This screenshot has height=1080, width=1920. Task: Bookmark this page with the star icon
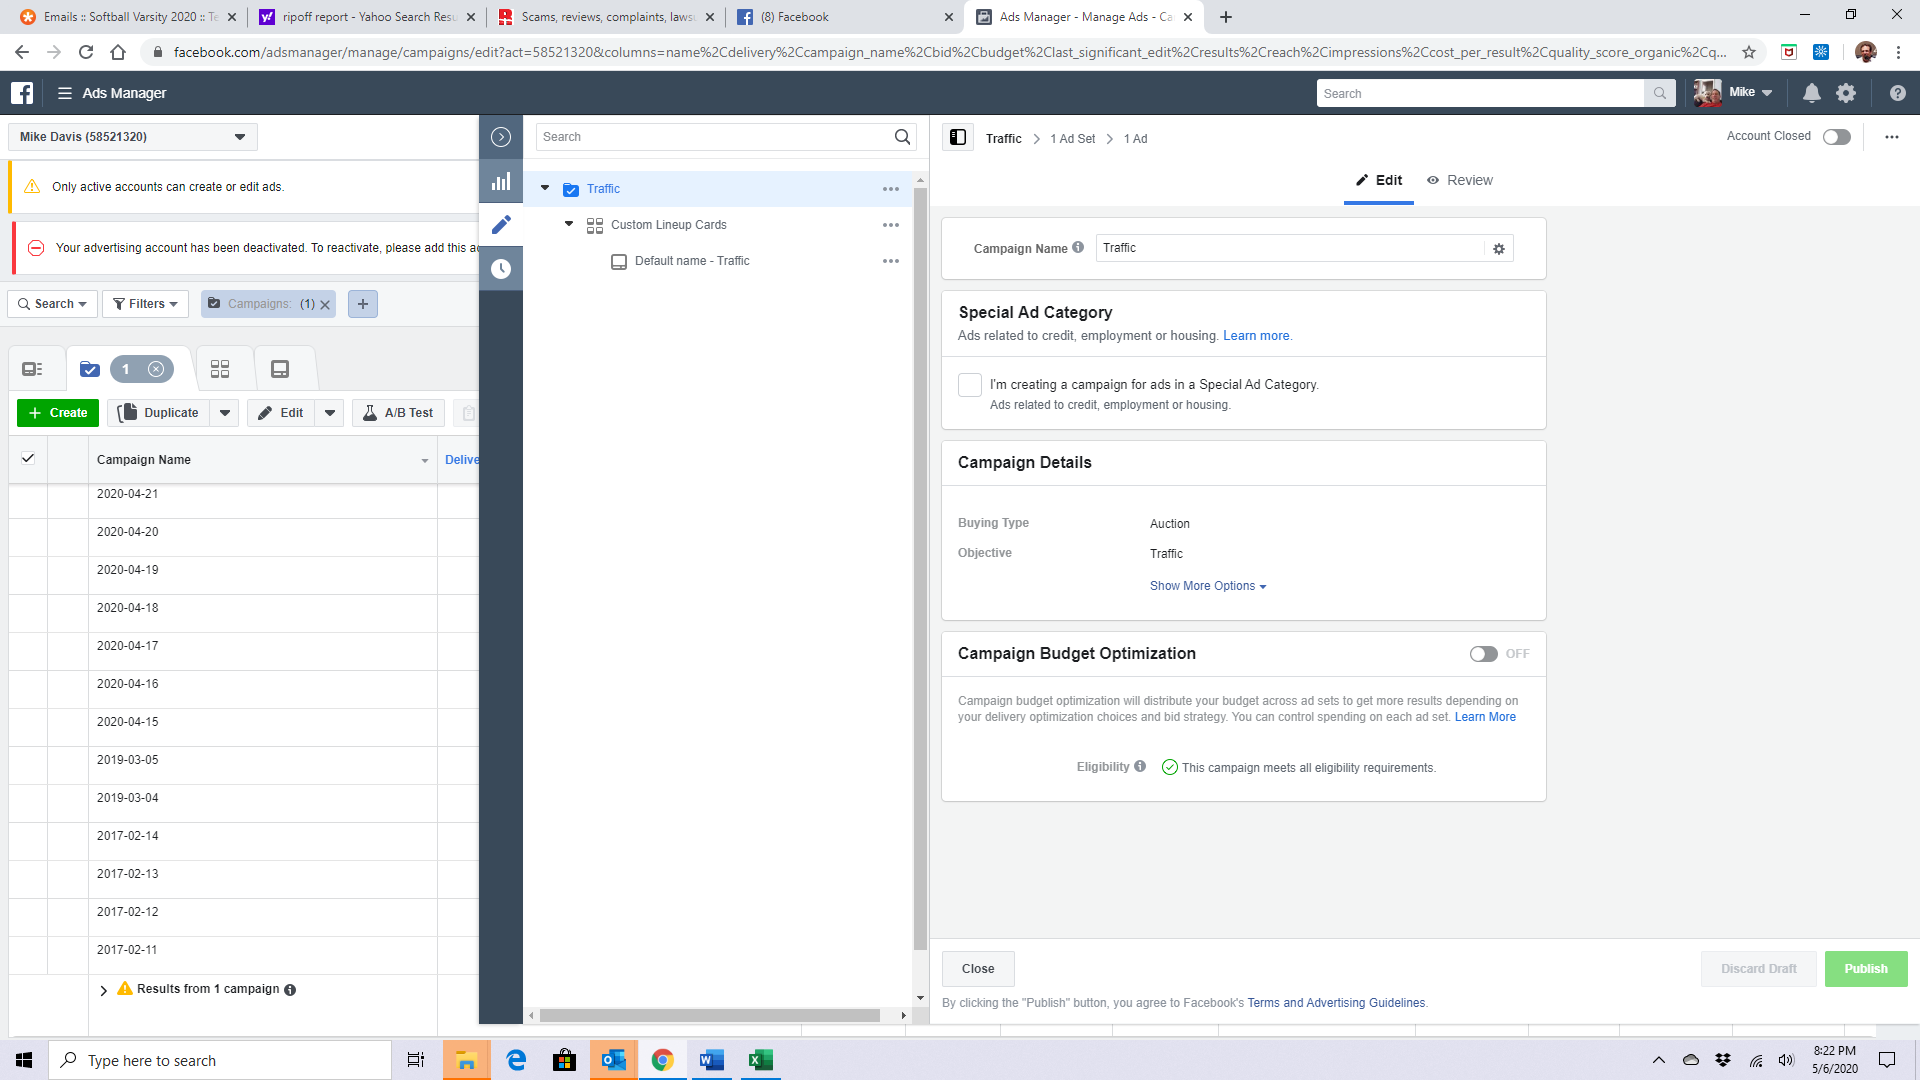click(1749, 52)
